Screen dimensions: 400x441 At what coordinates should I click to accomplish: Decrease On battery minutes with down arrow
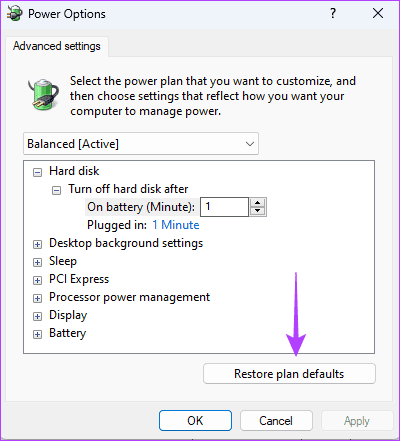[x=257, y=211]
